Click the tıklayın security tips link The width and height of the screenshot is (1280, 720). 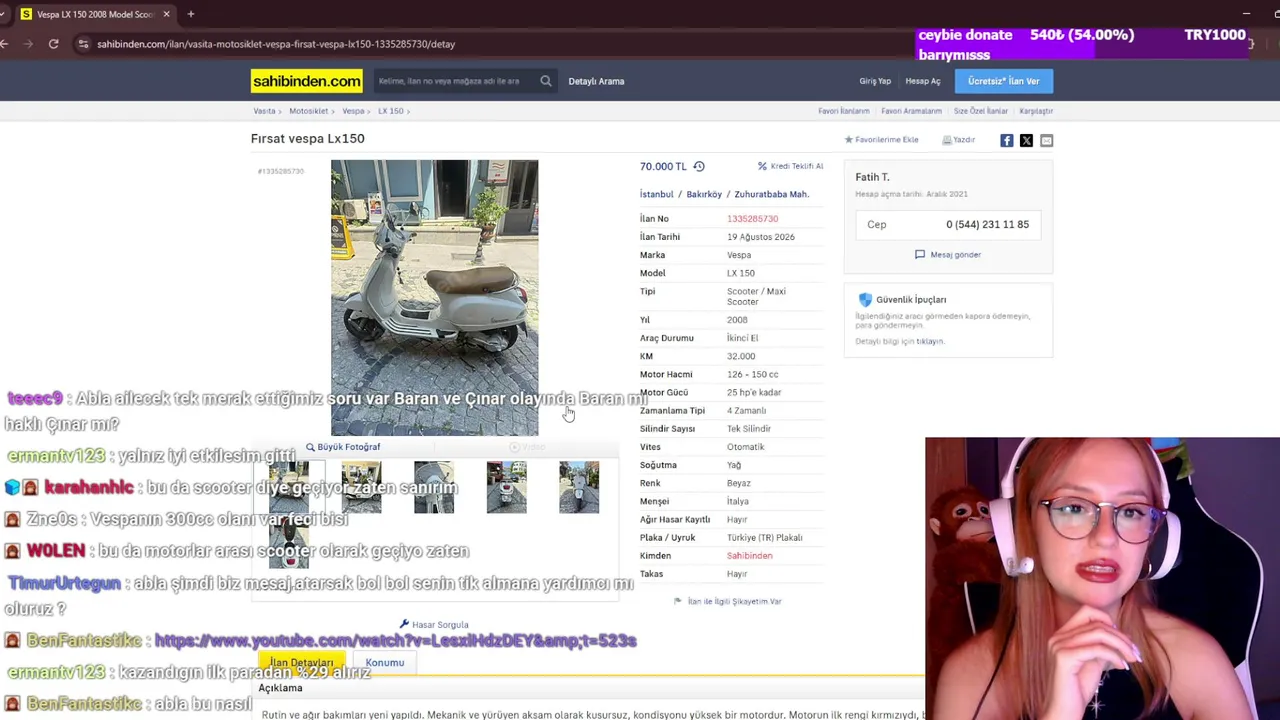930,341
